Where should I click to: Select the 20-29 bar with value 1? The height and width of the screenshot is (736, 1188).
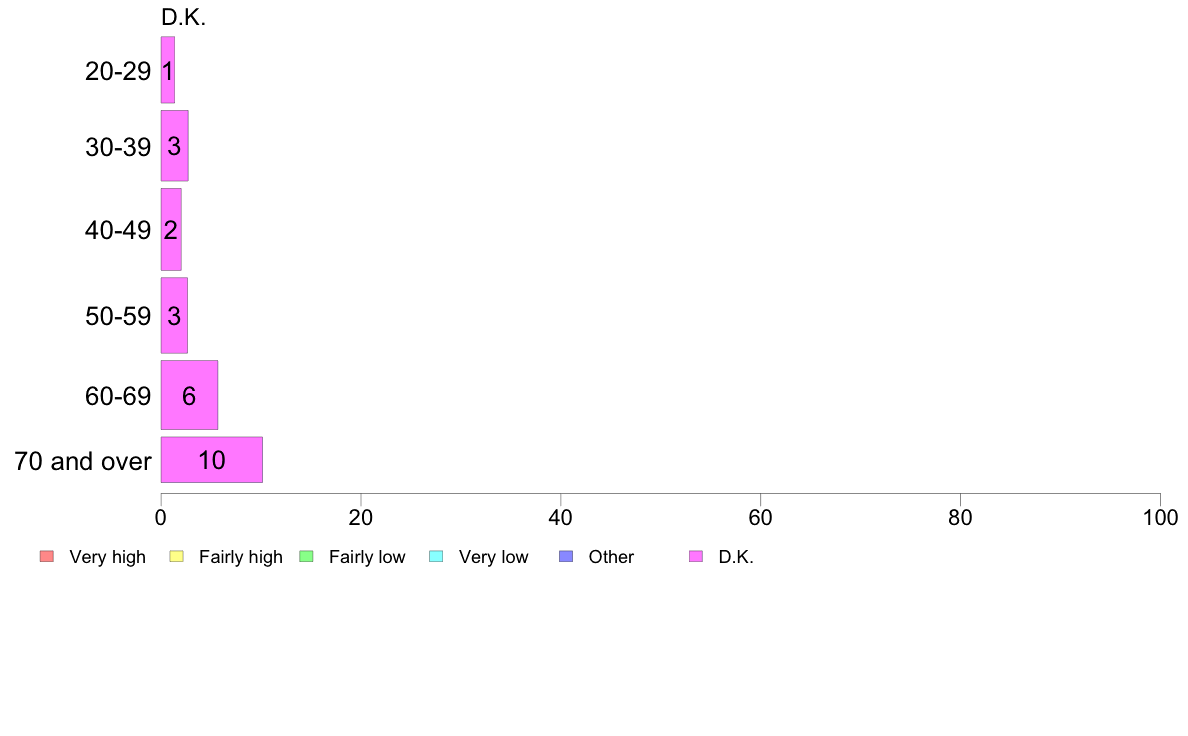point(167,70)
